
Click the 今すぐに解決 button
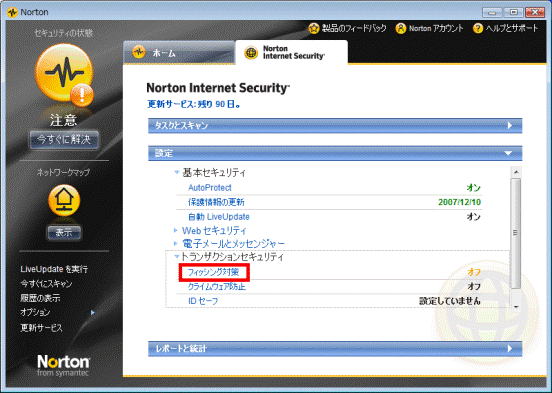pos(64,140)
